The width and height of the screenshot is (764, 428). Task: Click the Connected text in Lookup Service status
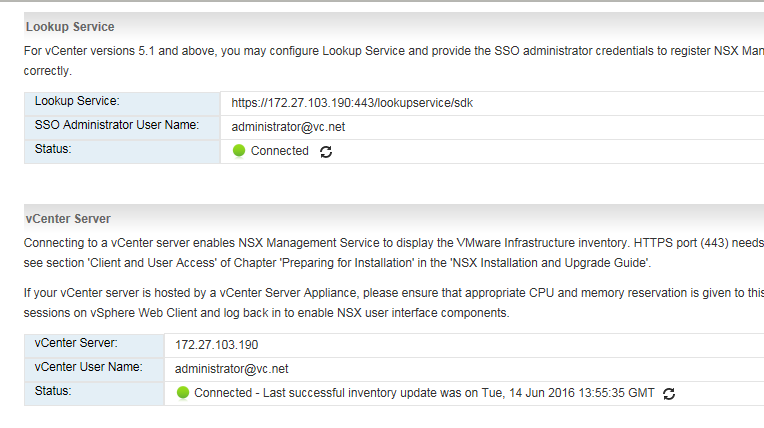point(280,151)
